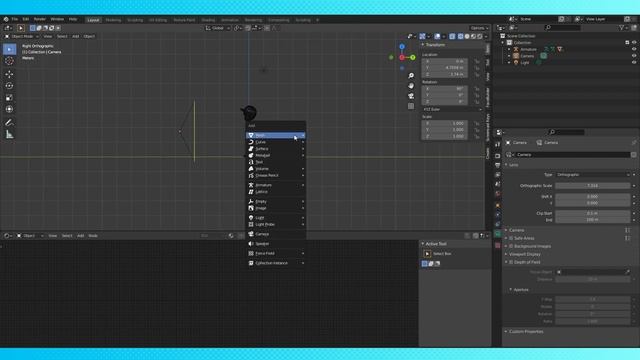The width and height of the screenshot is (640, 360).
Task: Click the Blender logo menu icon
Action: click(x=6, y=19)
